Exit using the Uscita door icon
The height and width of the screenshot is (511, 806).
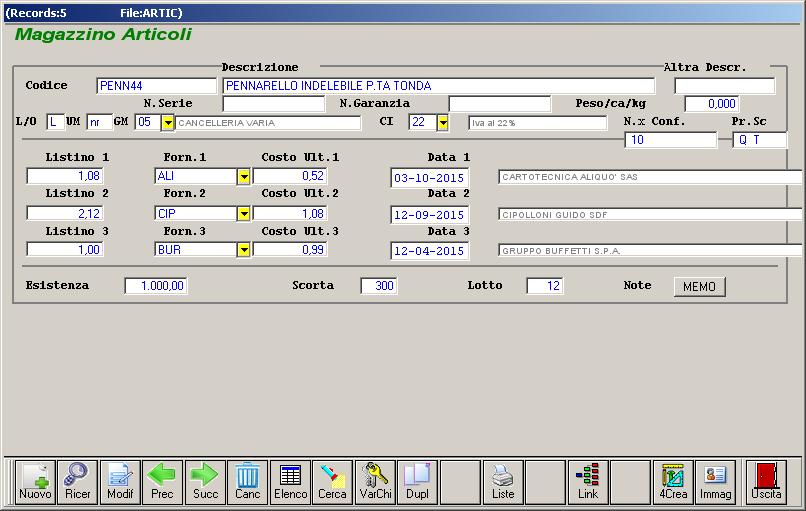coord(767,481)
